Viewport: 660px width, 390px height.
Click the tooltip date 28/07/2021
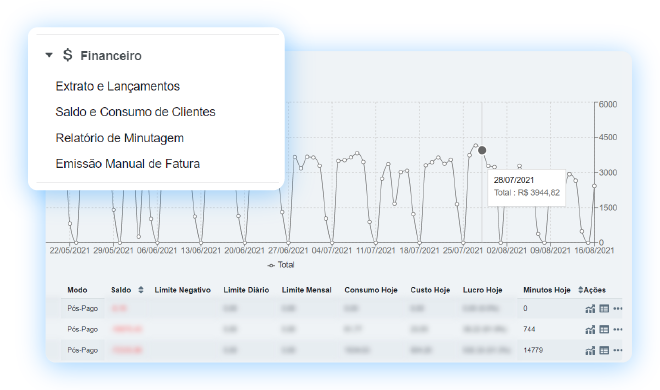(514, 180)
